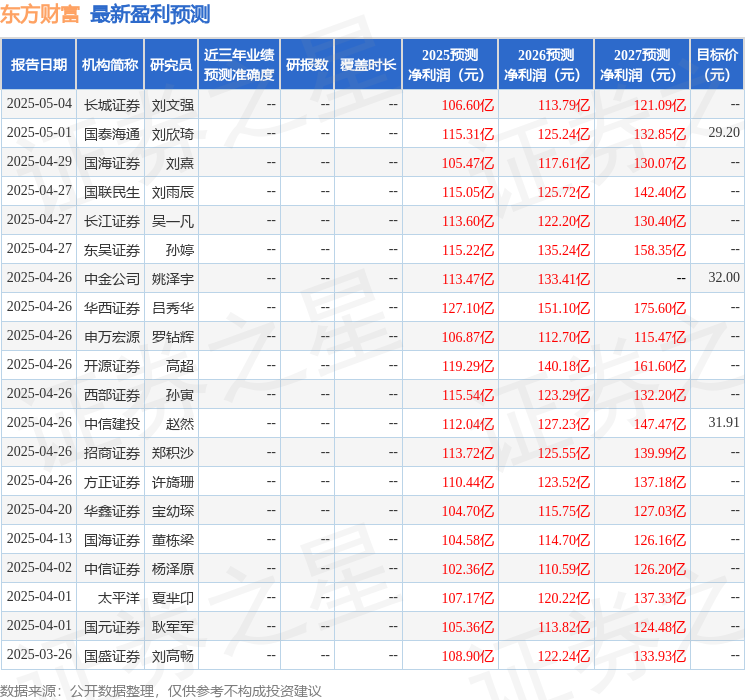Select analyst 董栋梁
The image size is (745, 700).
click(x=173, y=540)
